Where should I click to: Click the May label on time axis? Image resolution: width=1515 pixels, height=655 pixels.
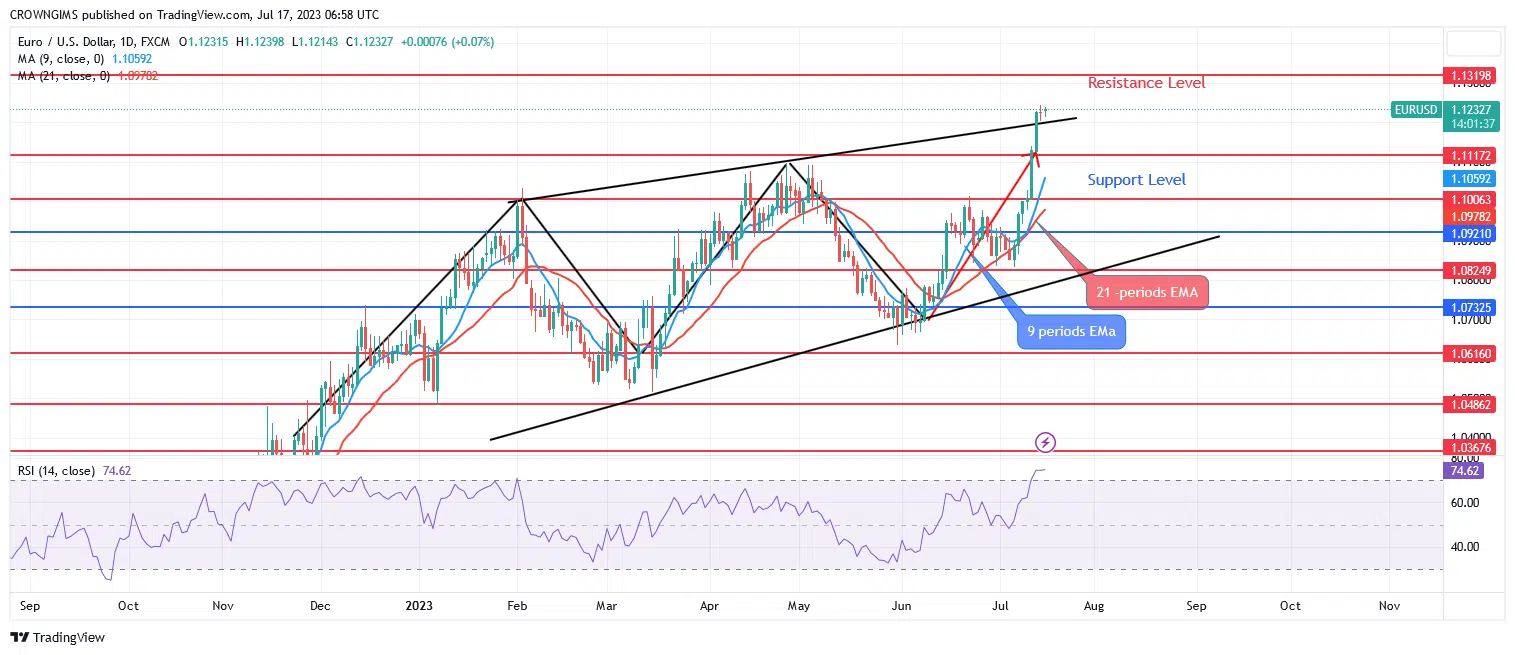(798, 606)
